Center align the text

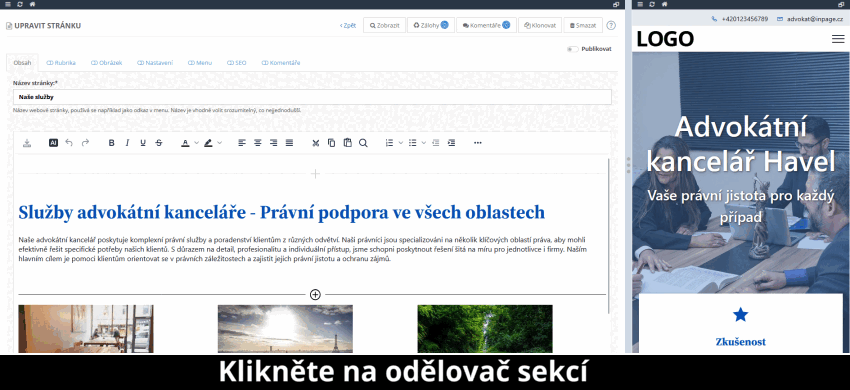point(257,143)
